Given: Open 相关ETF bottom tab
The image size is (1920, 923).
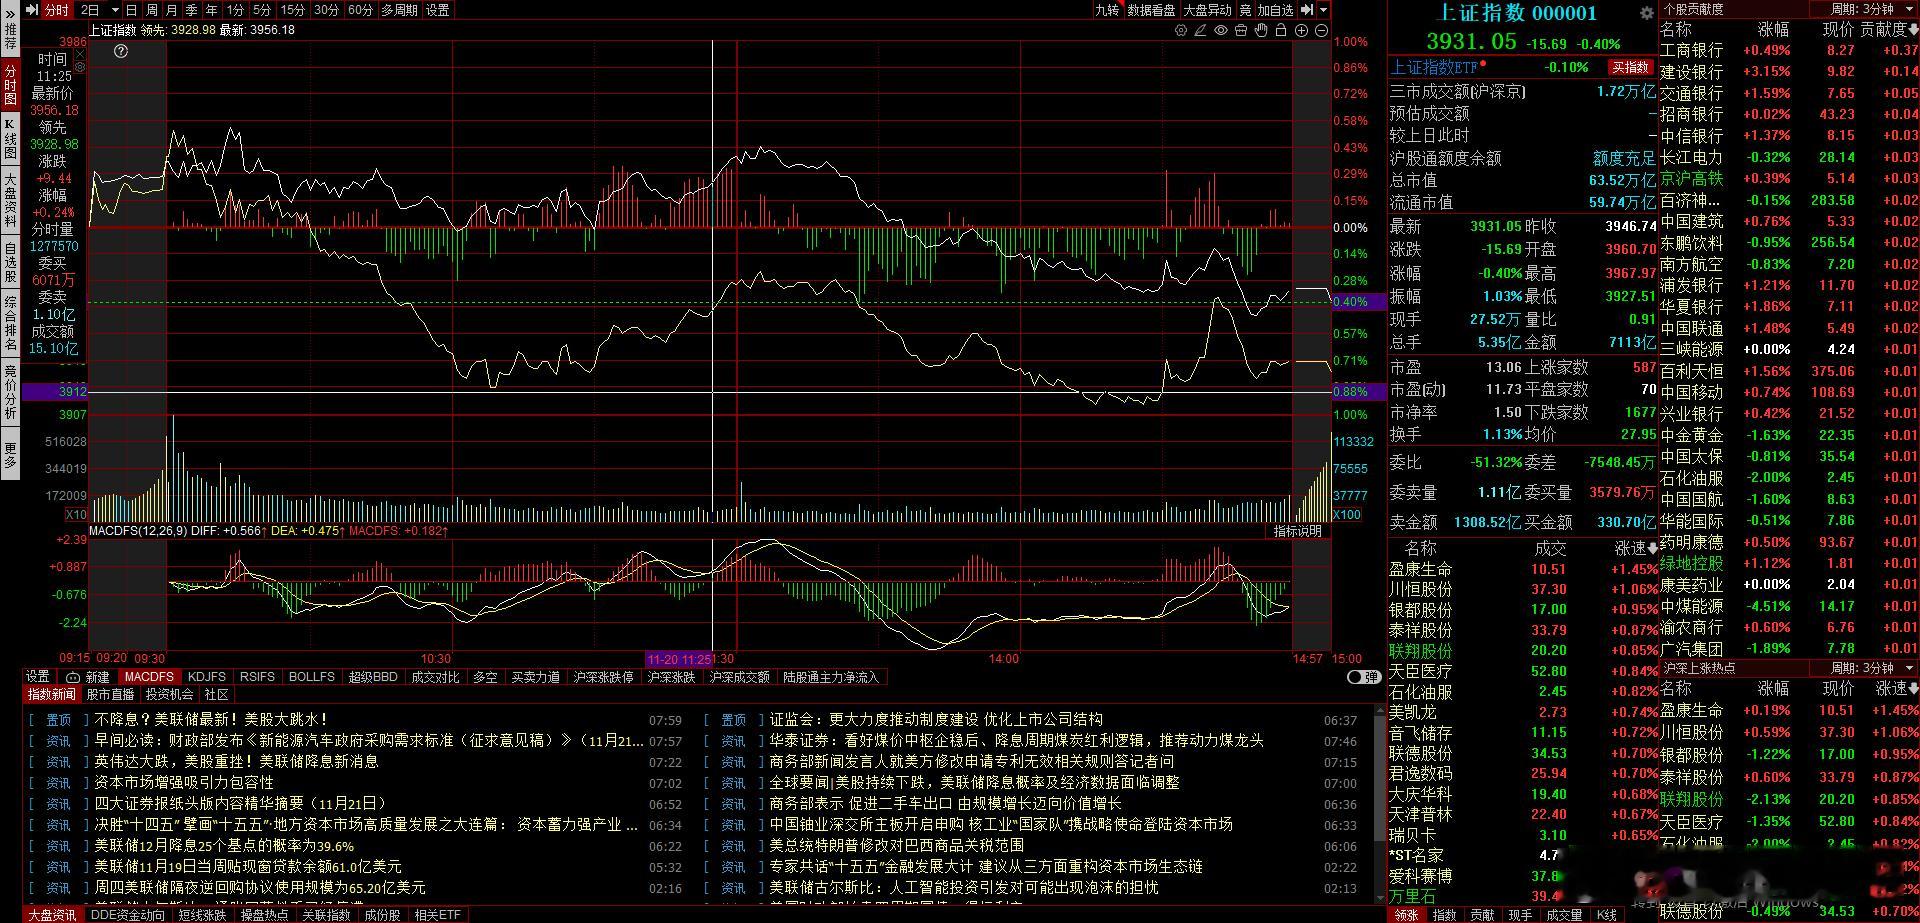Looking at the screenshot, I should tap(438, 915).
